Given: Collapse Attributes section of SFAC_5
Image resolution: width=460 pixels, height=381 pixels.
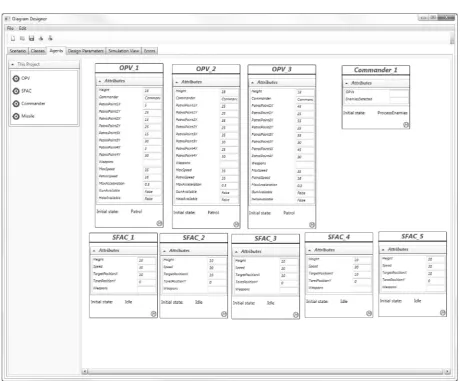Looking at the screenshot, I should click(383, 249).
